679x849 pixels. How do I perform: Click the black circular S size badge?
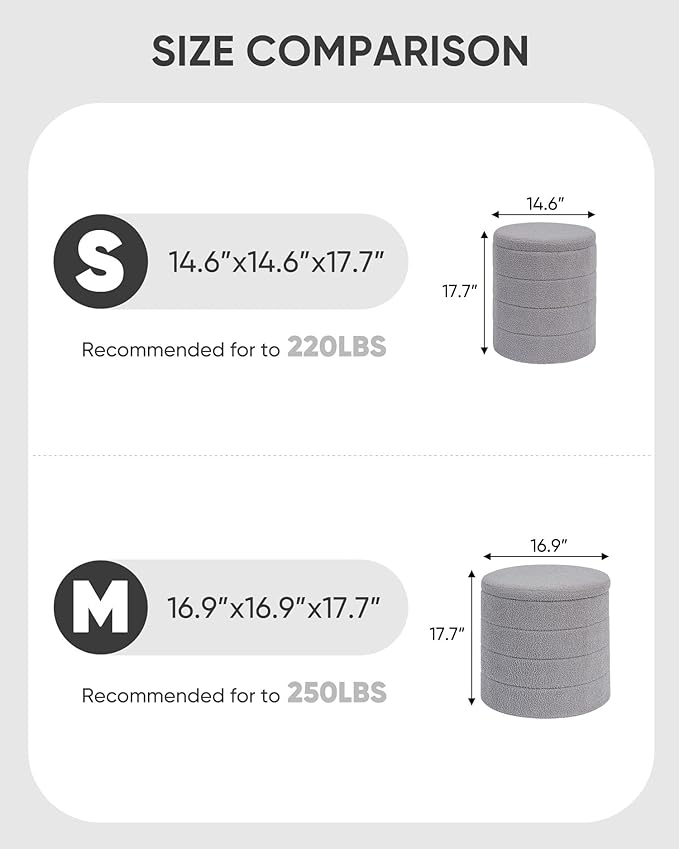click(x=101, y=261)
